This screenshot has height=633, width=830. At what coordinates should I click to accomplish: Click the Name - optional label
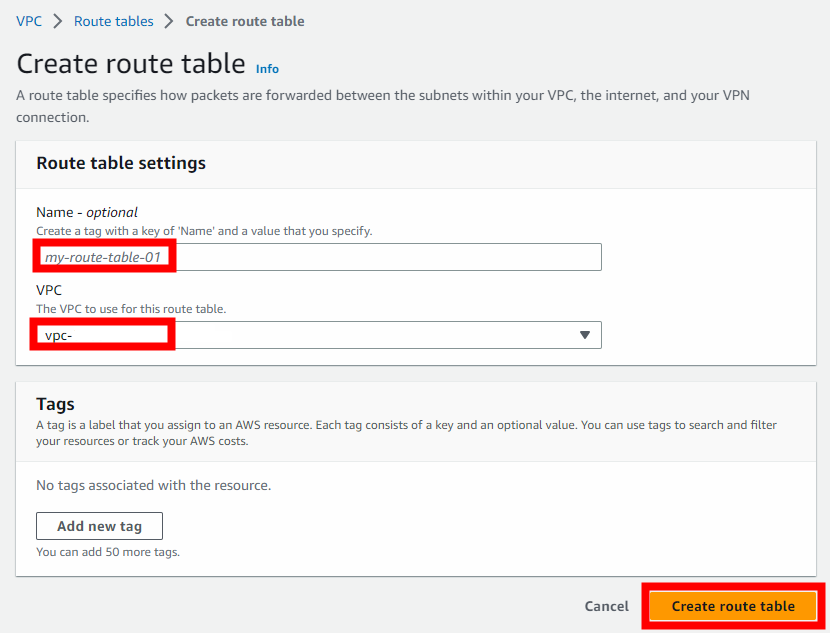click(x=78, y=212)
